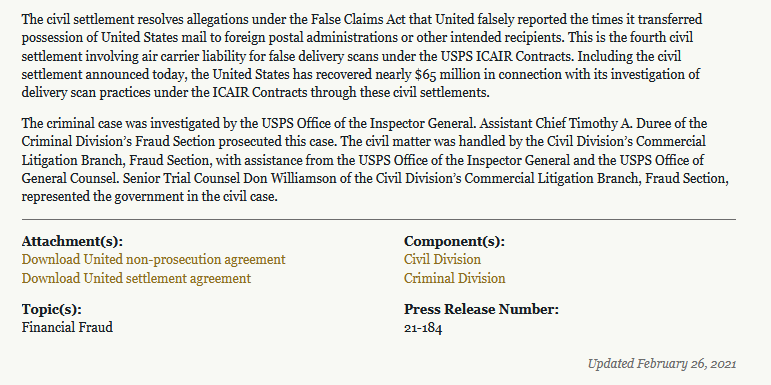Click the Updated February 26, 2021 date
This screenshot has height=385, width=771.
pos(662,364)
